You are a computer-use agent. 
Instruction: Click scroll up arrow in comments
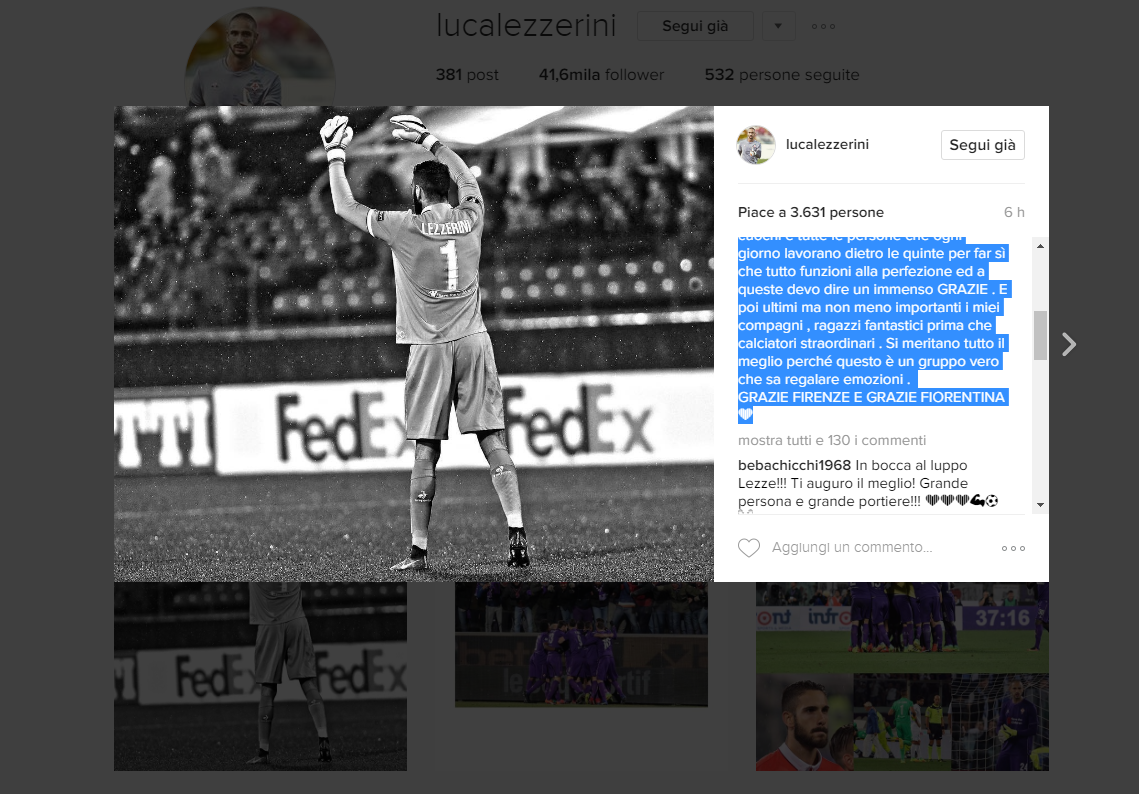[x=1040, y=246]
